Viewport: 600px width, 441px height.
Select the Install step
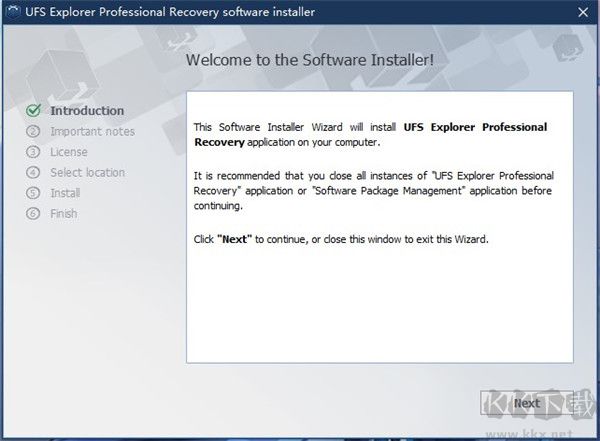tap(65, 193)
